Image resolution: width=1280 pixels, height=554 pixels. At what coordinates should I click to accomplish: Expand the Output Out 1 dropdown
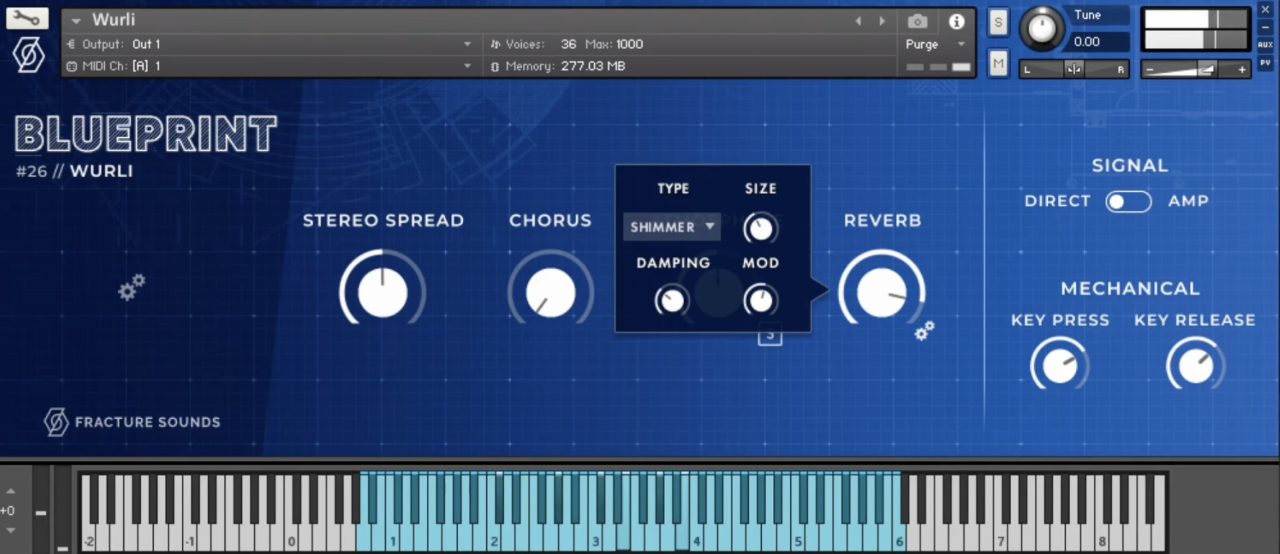[467, 44]
